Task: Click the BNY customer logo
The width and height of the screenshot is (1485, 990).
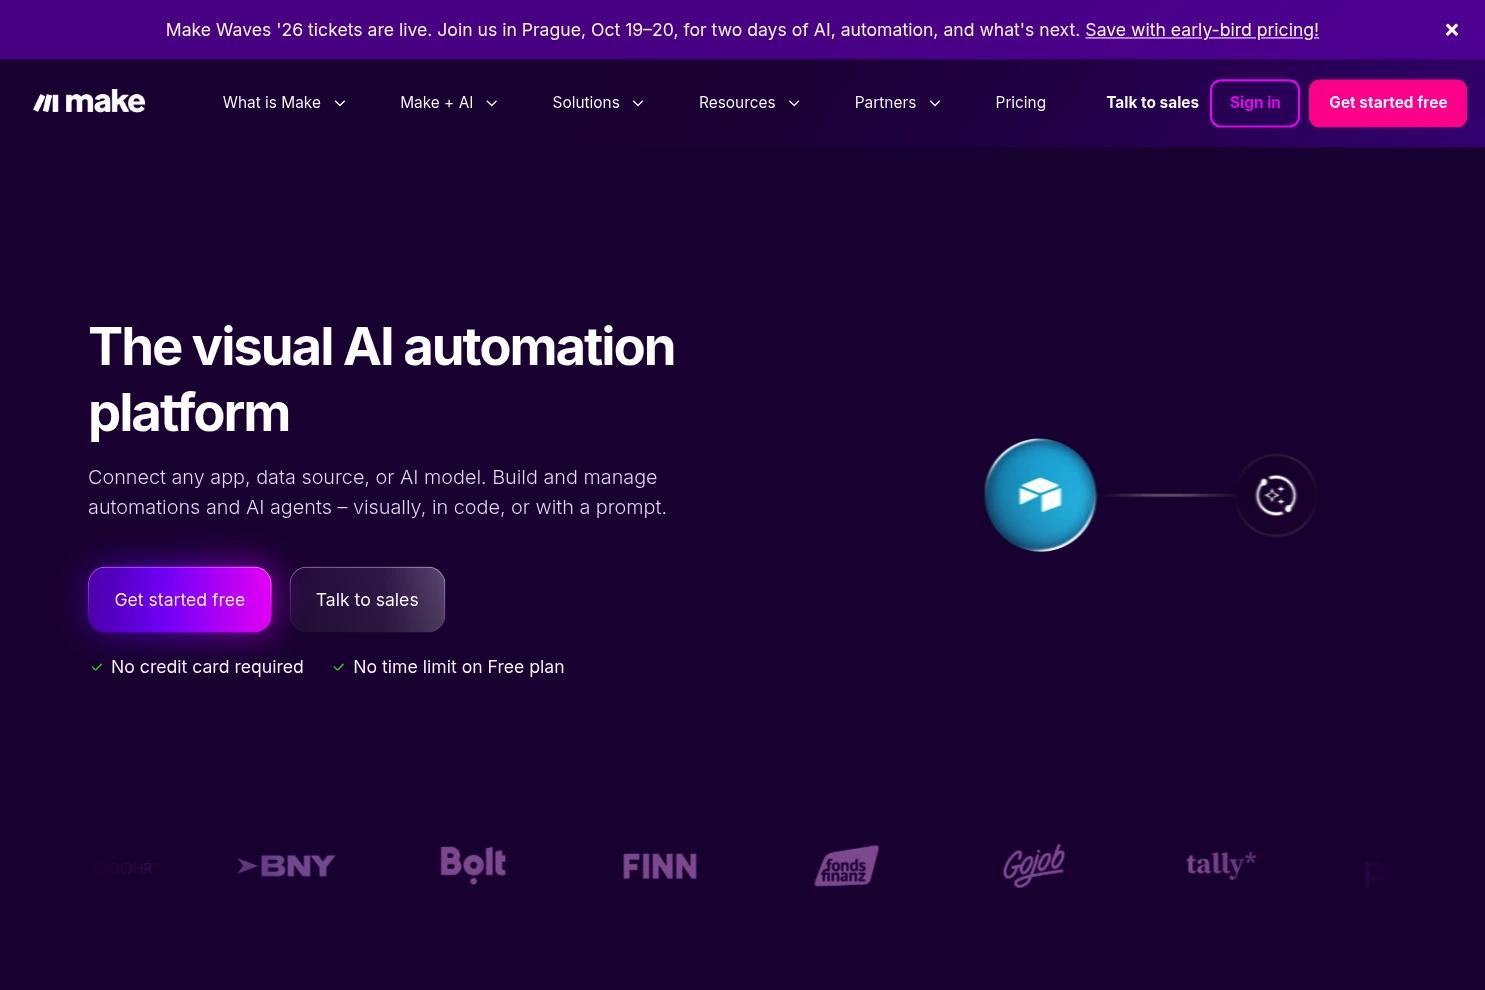Action: (x=286, y=866)
